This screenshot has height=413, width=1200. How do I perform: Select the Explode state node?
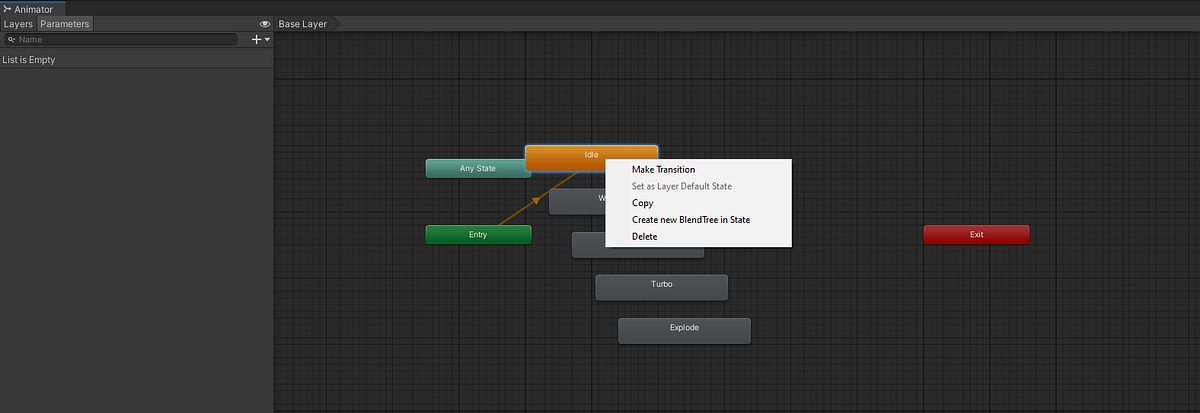684,331
